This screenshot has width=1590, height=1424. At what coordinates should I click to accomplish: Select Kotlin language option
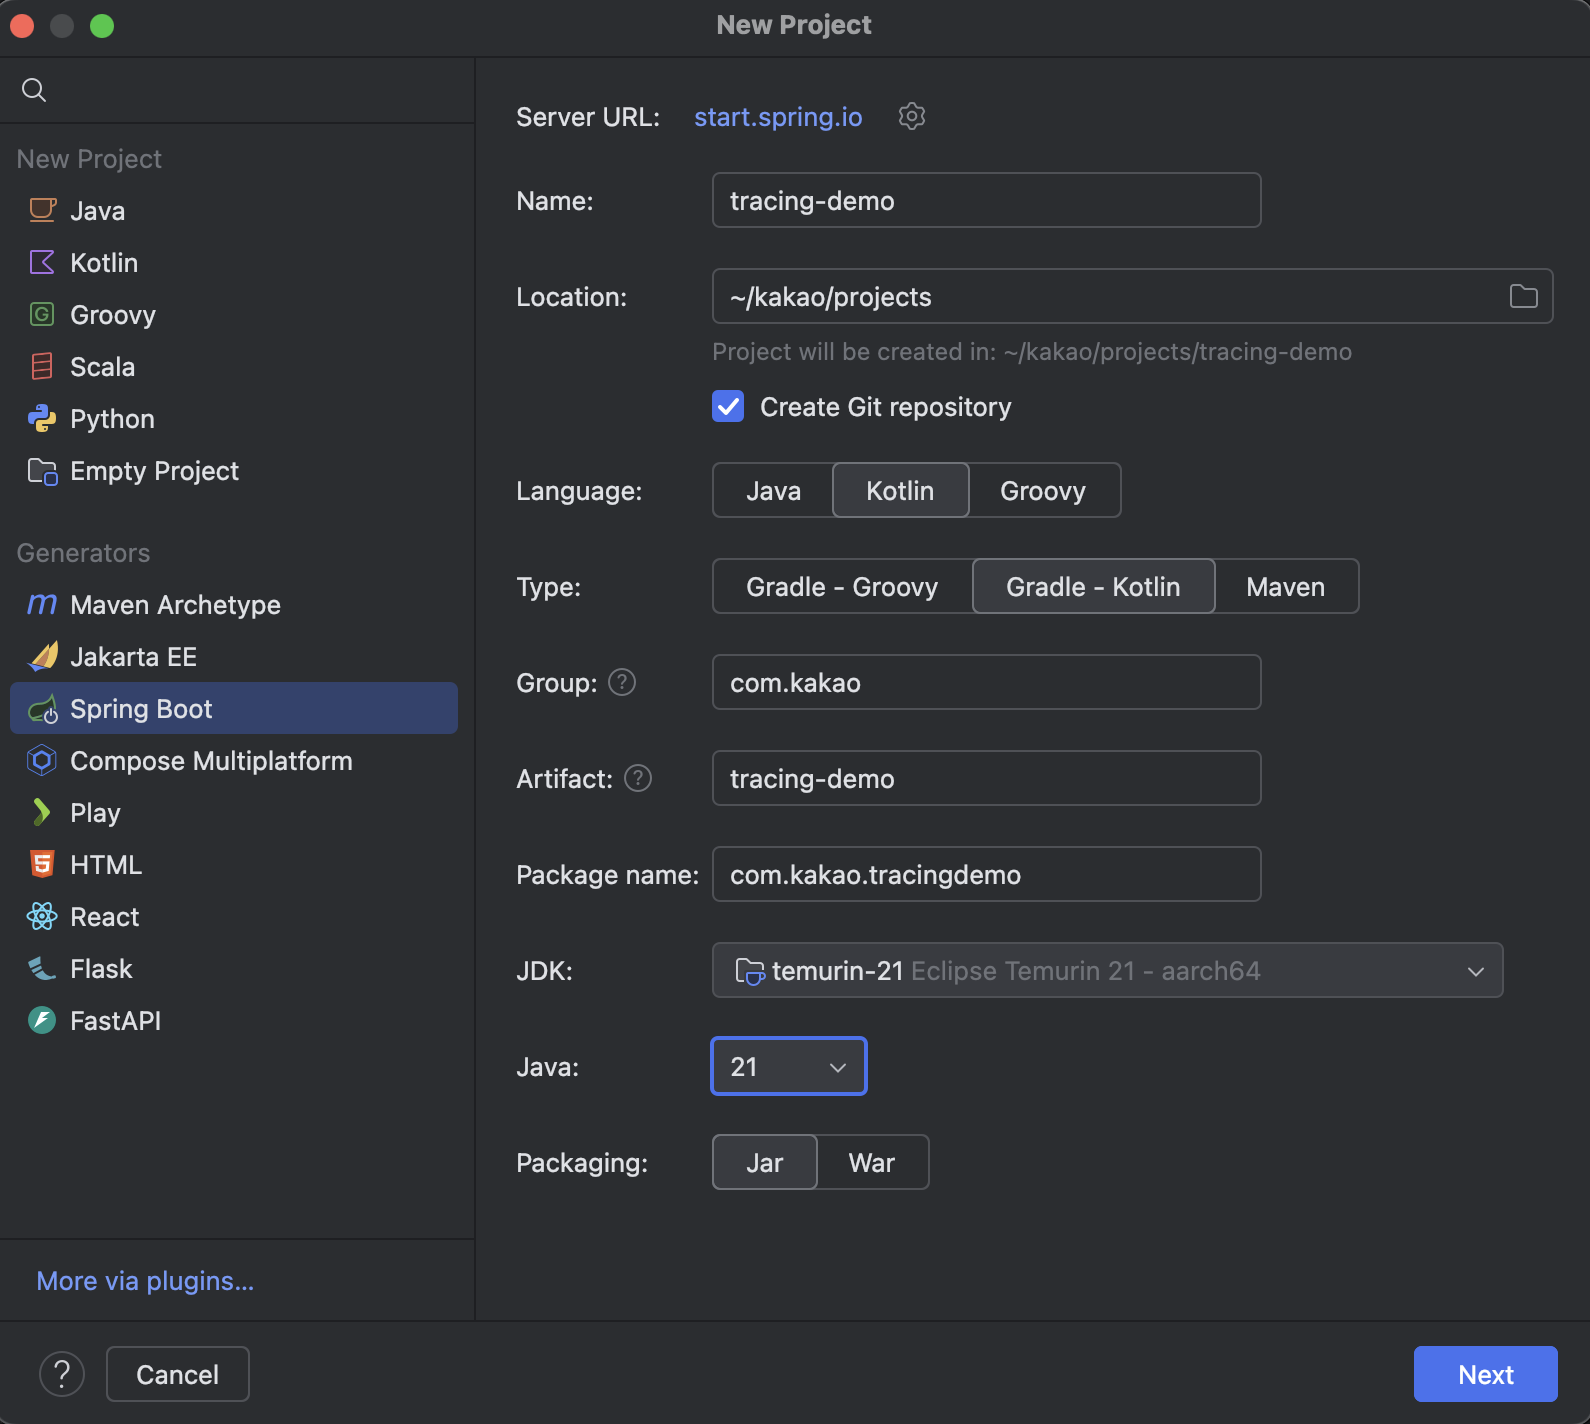[900, 490]
